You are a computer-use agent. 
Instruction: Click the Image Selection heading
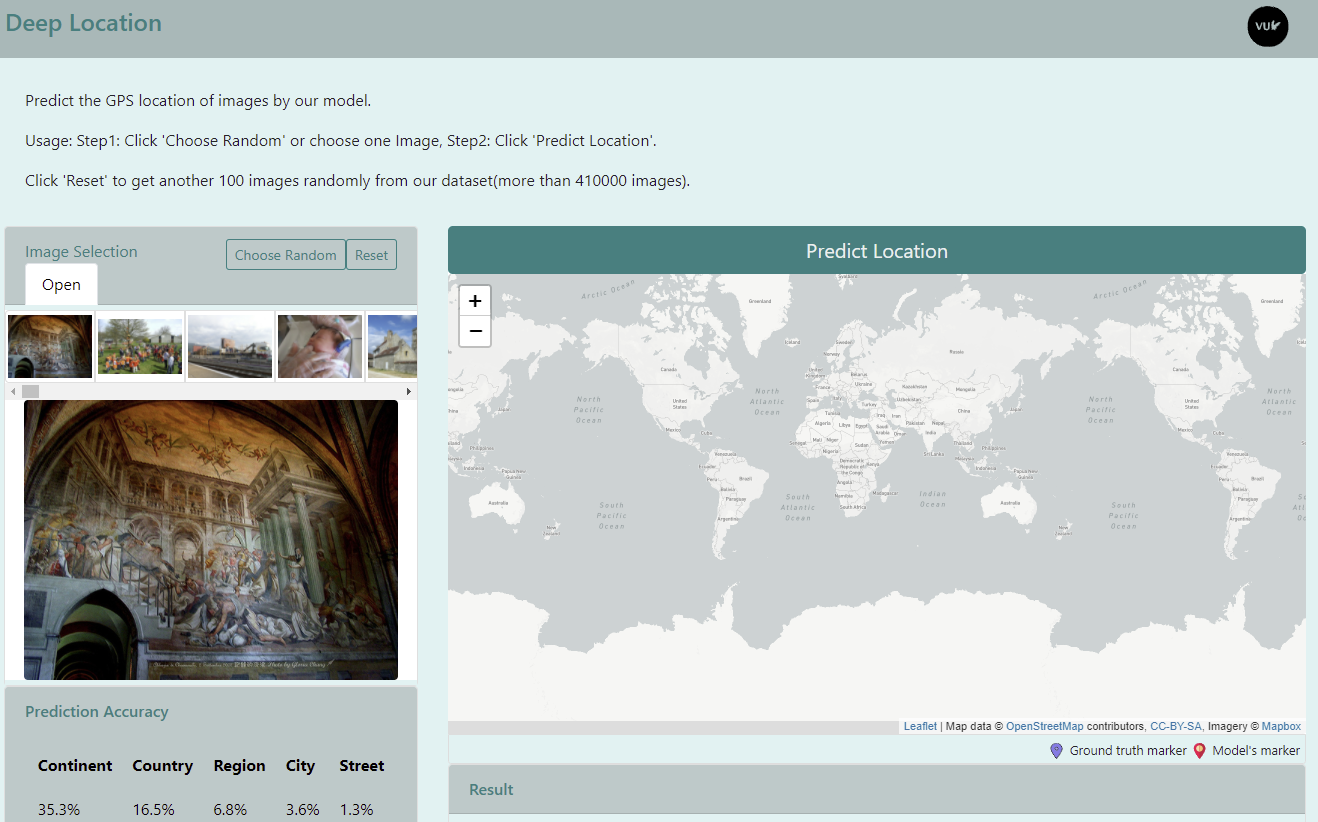[x=81, y=252]
